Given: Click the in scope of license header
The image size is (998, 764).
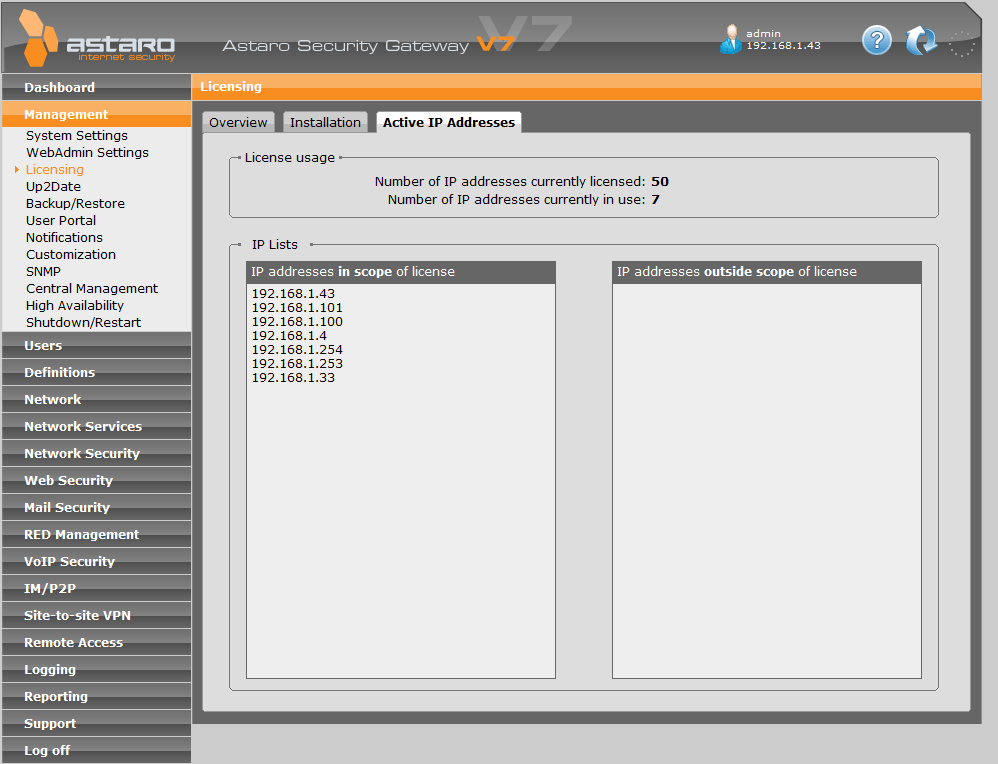Looking at the screenshot, I should tap(401, 272).
